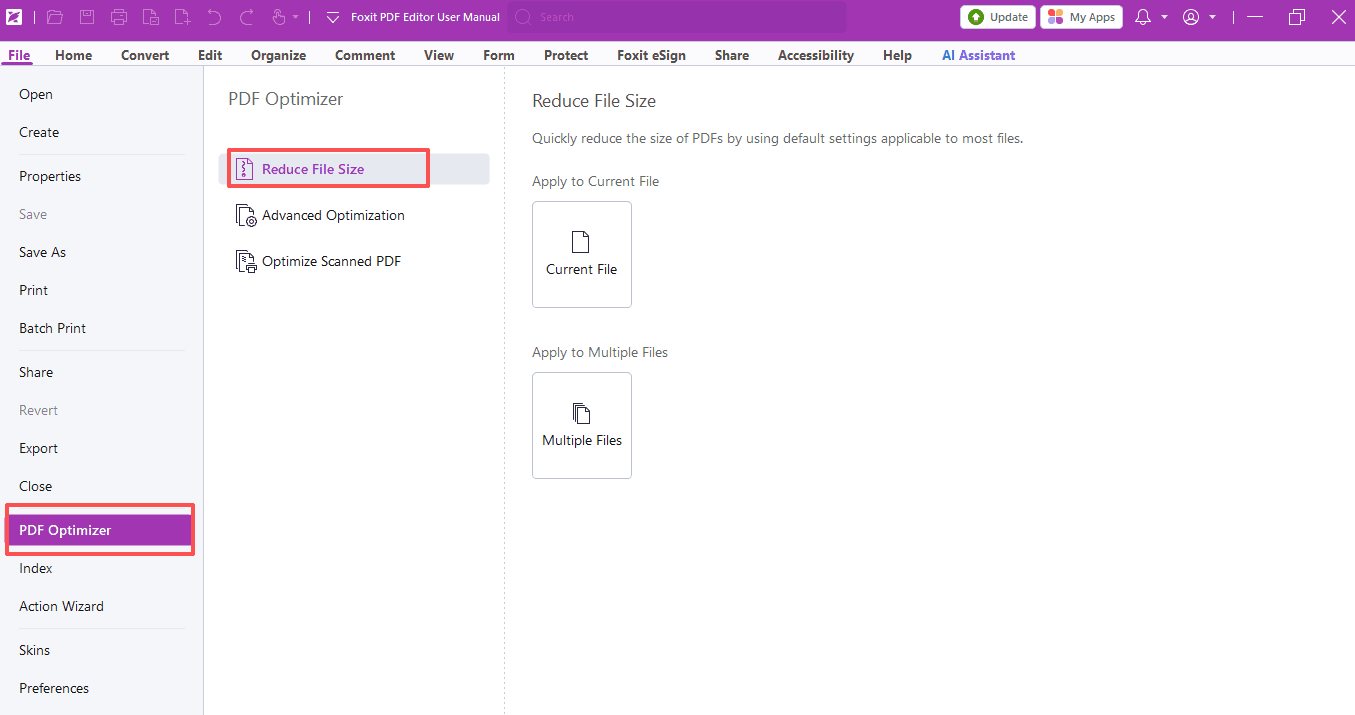1355x715 pixels.
Task: Open the Share ribbon tab
Action: point(732,55)
